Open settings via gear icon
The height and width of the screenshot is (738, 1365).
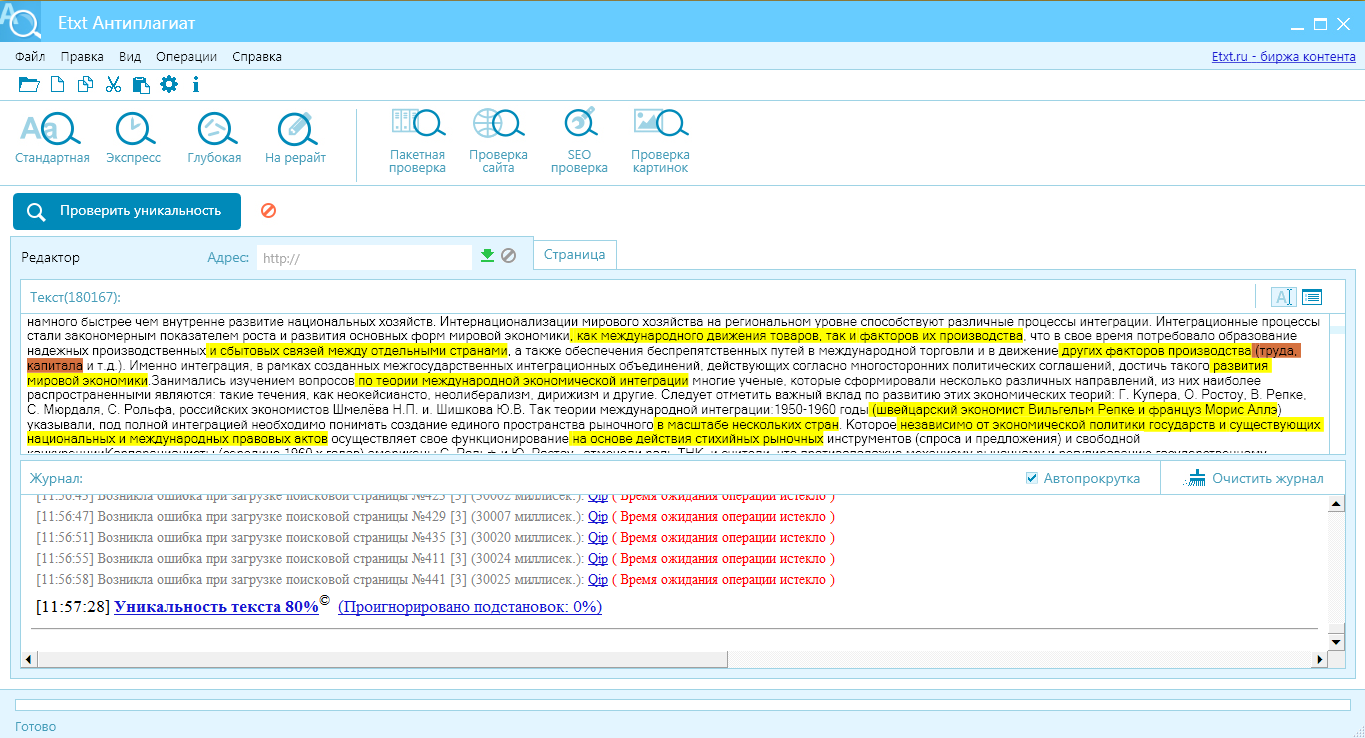pos(169,85)
